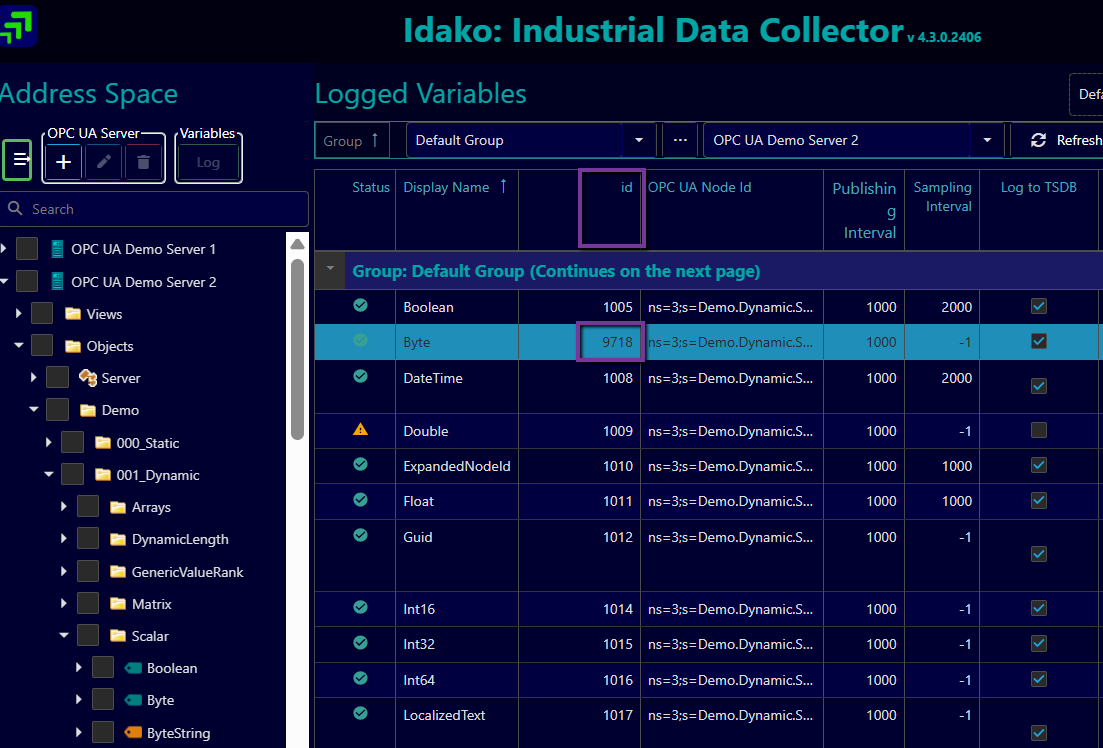
Task: Click the address space Search field
Action: 160,209
